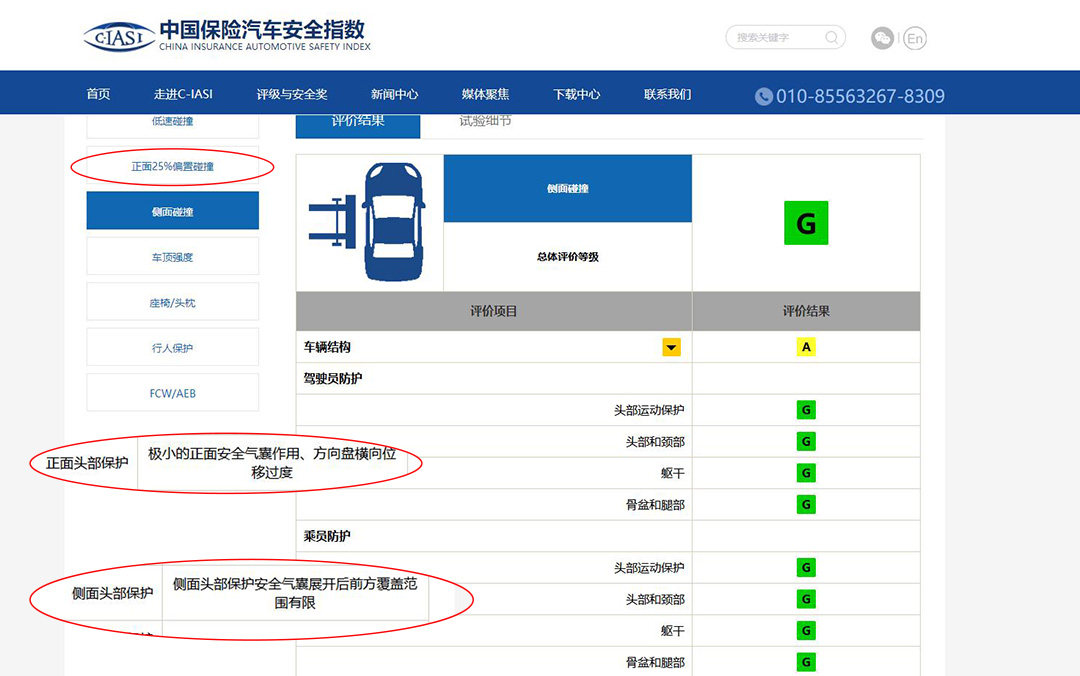1080x676 pixels.
Task: Open the 评级与安全奖 menu
Action: [x=292, y=94]
